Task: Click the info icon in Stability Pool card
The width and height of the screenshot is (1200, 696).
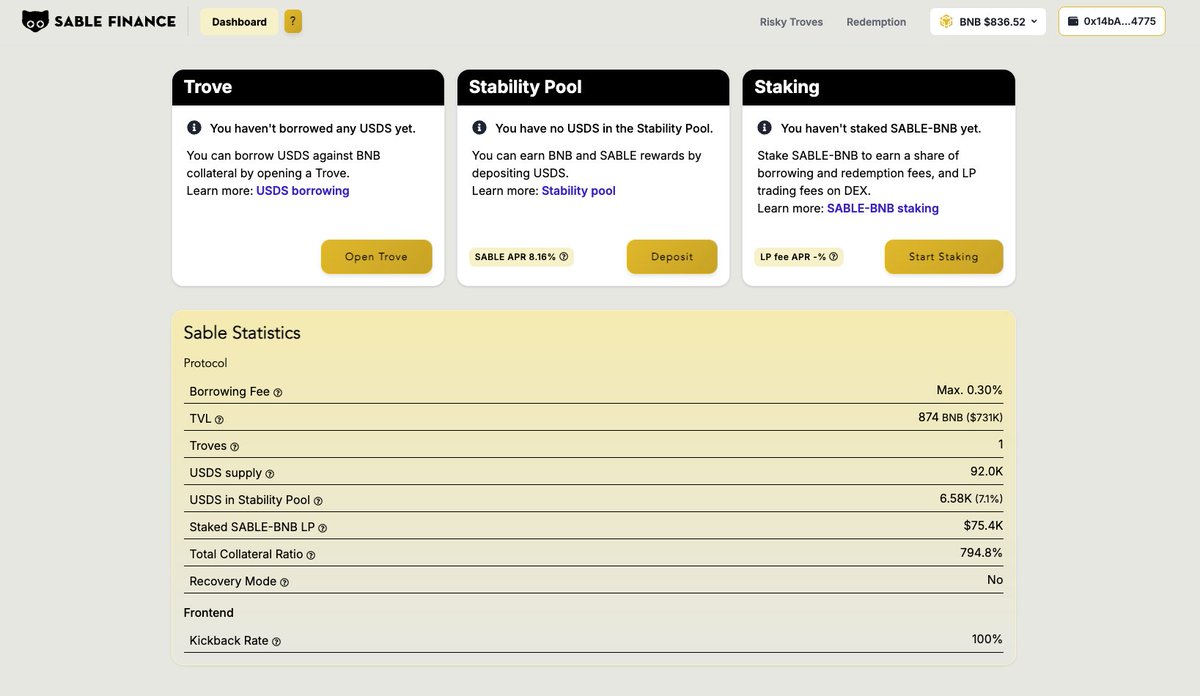Action: (479, 128)
